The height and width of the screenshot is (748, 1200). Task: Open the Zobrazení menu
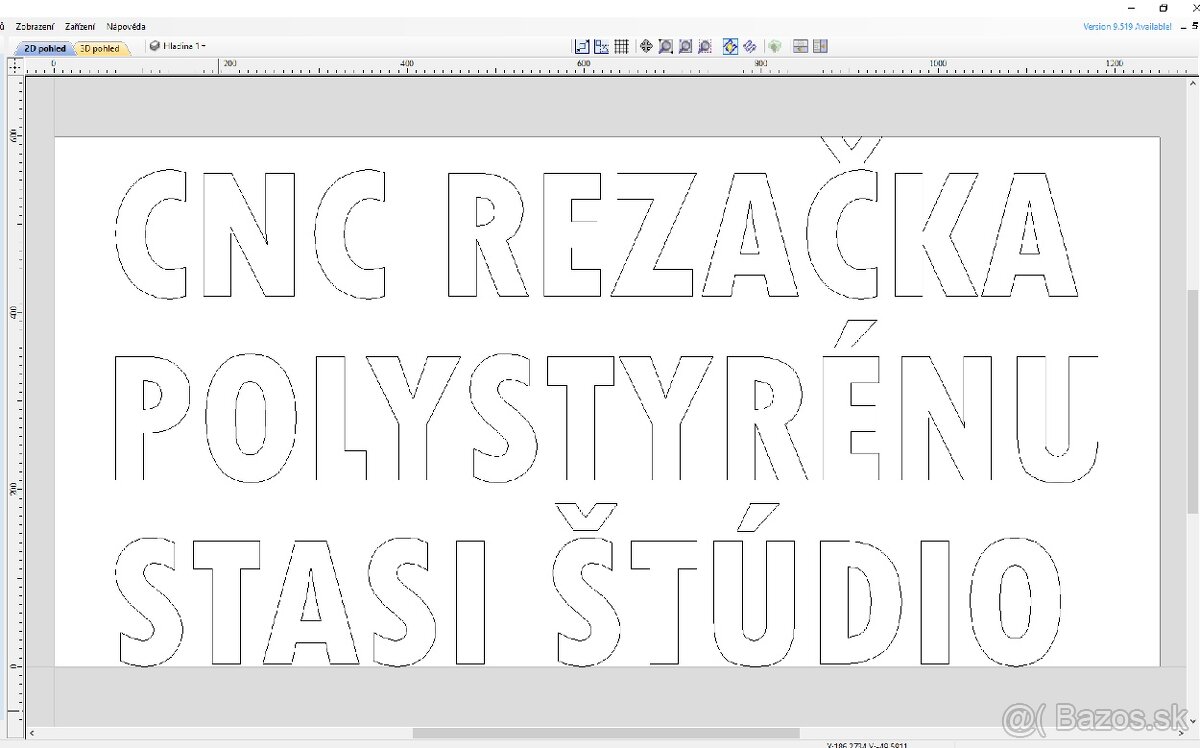(x=37, y=27)
